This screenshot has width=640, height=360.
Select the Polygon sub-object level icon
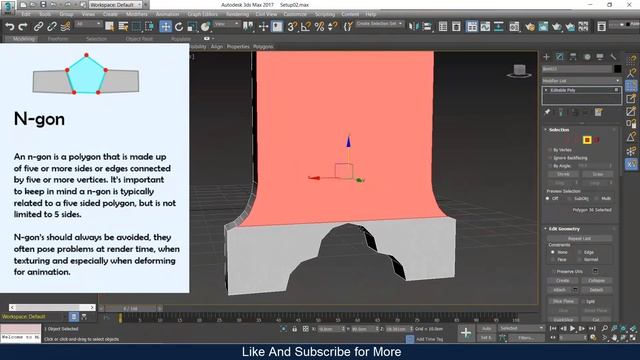pyautogui.click(x=587, y=140)
